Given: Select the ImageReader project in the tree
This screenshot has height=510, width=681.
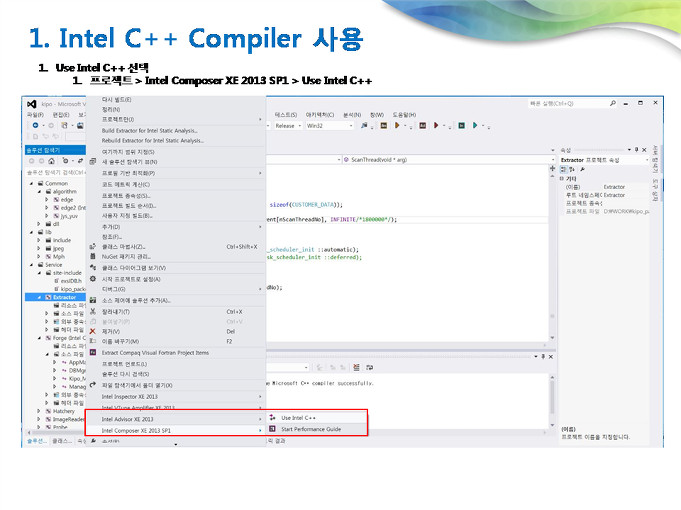Looking at the screenshot, I should click(x=68, y=419).
